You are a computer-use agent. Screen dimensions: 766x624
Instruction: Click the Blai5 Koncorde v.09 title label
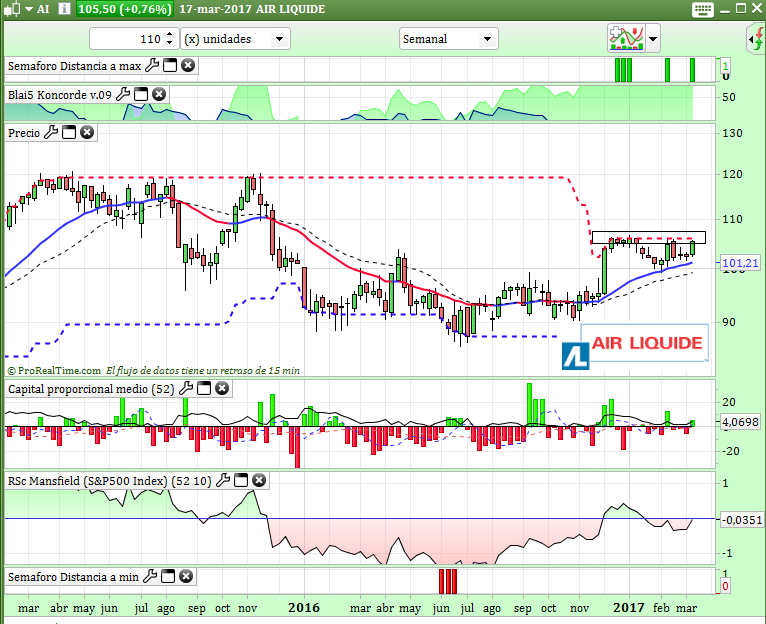pyautogui.click(x=60, y=95)
